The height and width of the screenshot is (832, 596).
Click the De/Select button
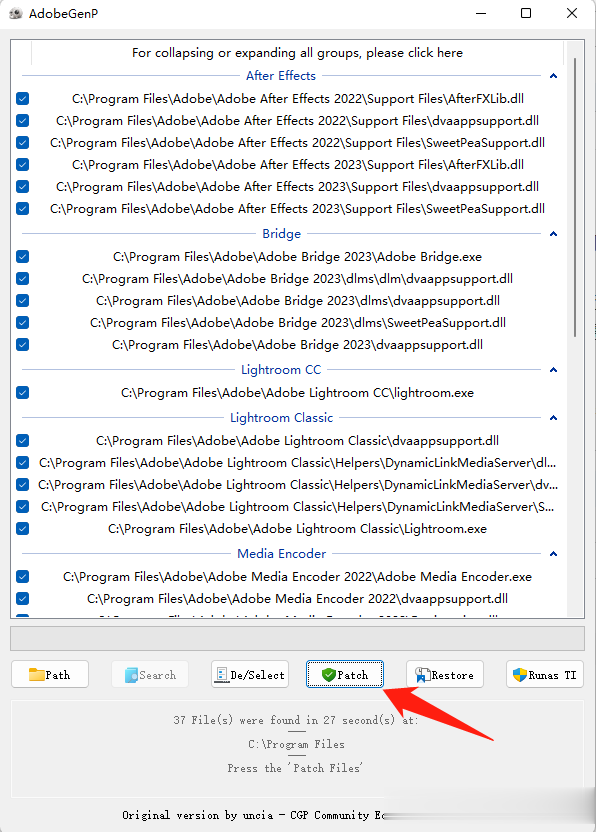(x=250, y=674)
